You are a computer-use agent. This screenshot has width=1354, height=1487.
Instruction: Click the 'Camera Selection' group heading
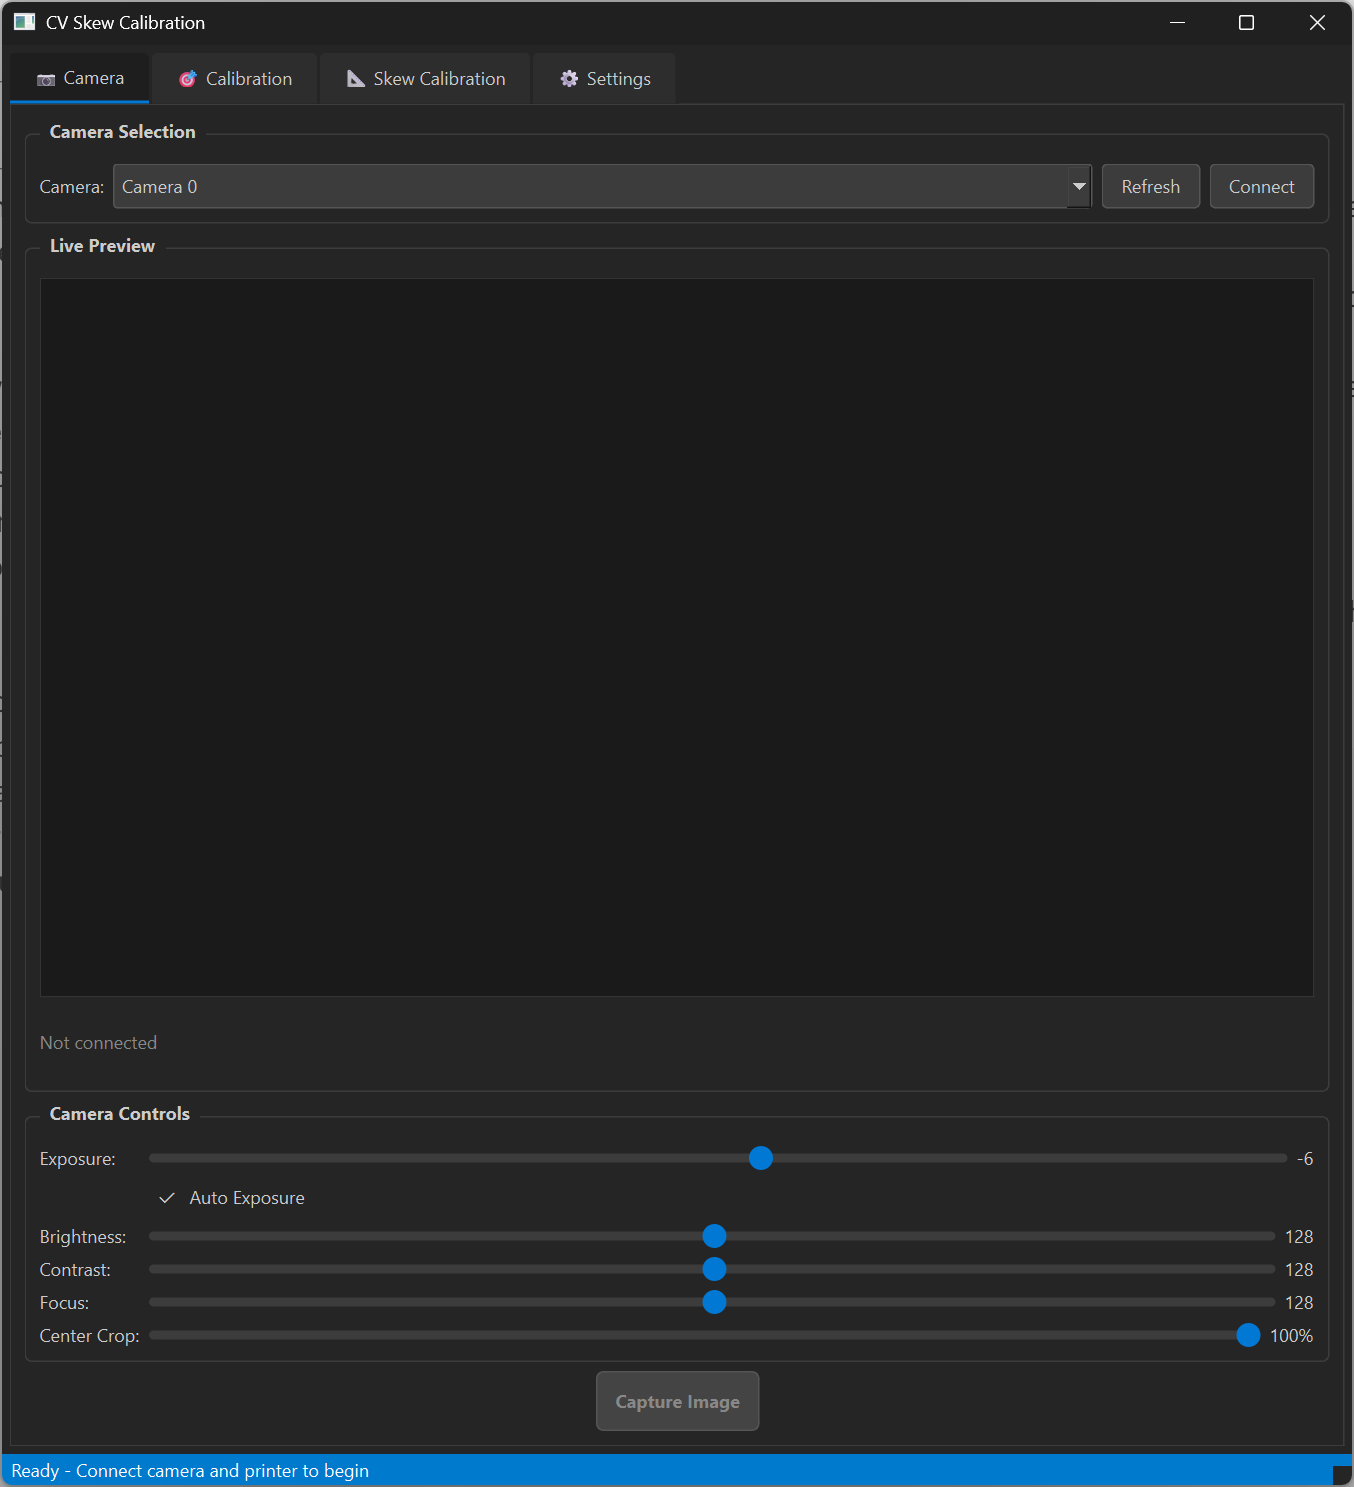(123, 132)
